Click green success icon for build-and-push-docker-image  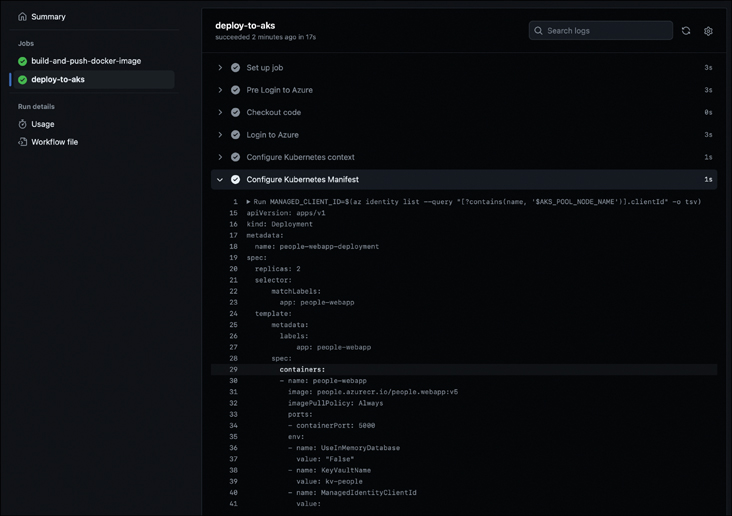pyautogui.click(x=23, y=61)
